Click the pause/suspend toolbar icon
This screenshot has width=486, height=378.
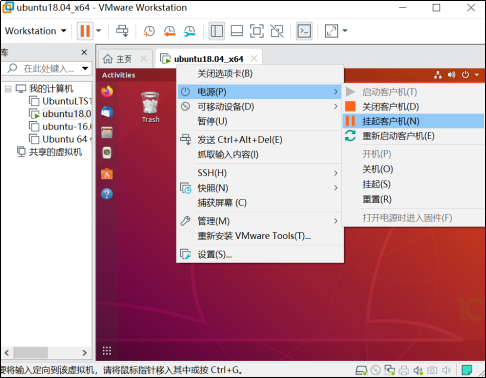[x=85, y=31]
